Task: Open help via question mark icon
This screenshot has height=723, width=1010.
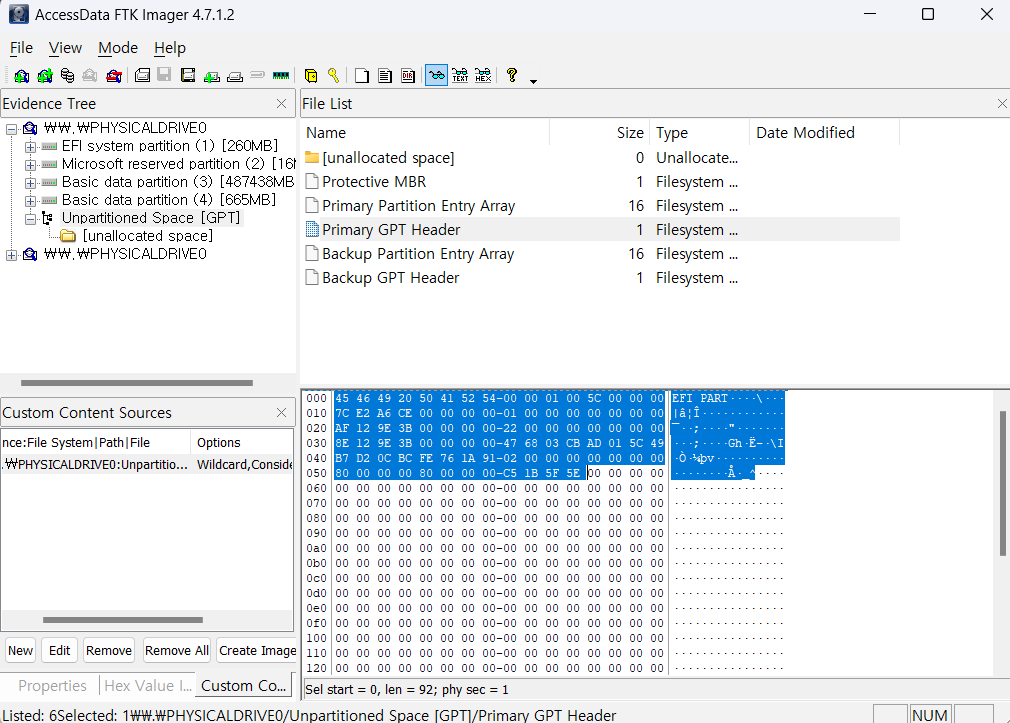Action: coord(512,75)
